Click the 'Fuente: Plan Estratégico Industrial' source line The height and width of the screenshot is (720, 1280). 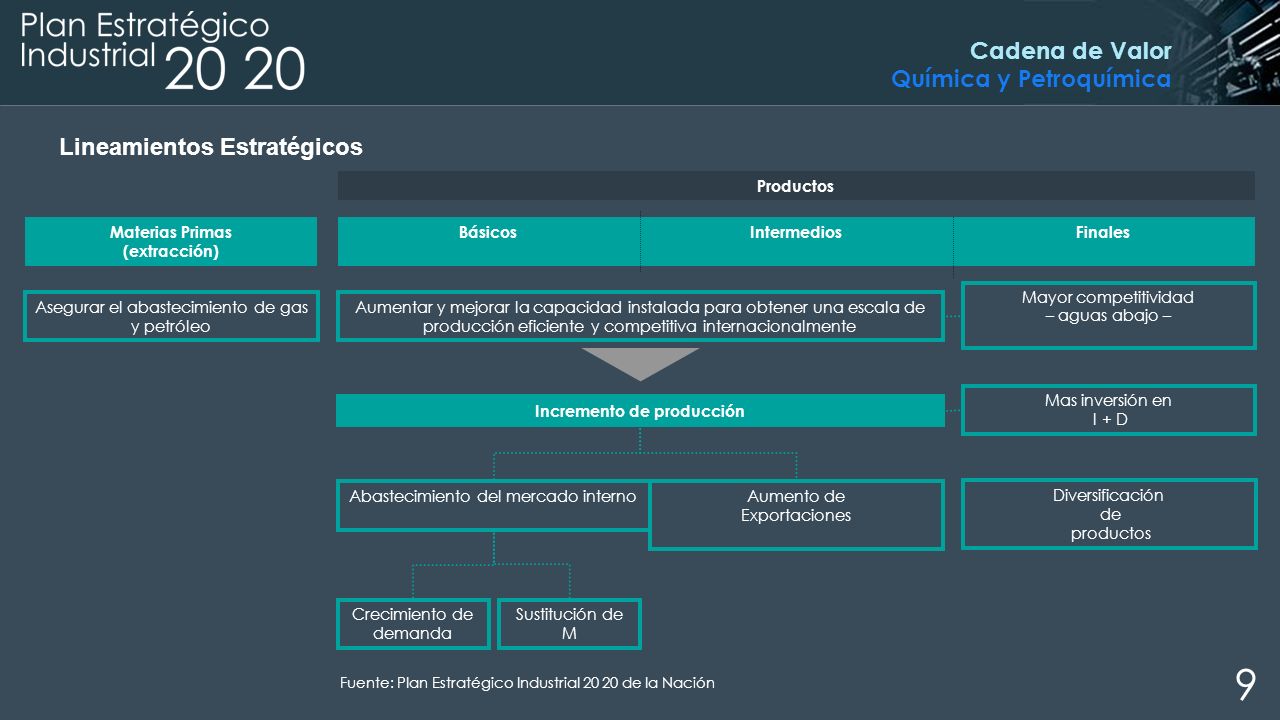[x=528, y=683]
